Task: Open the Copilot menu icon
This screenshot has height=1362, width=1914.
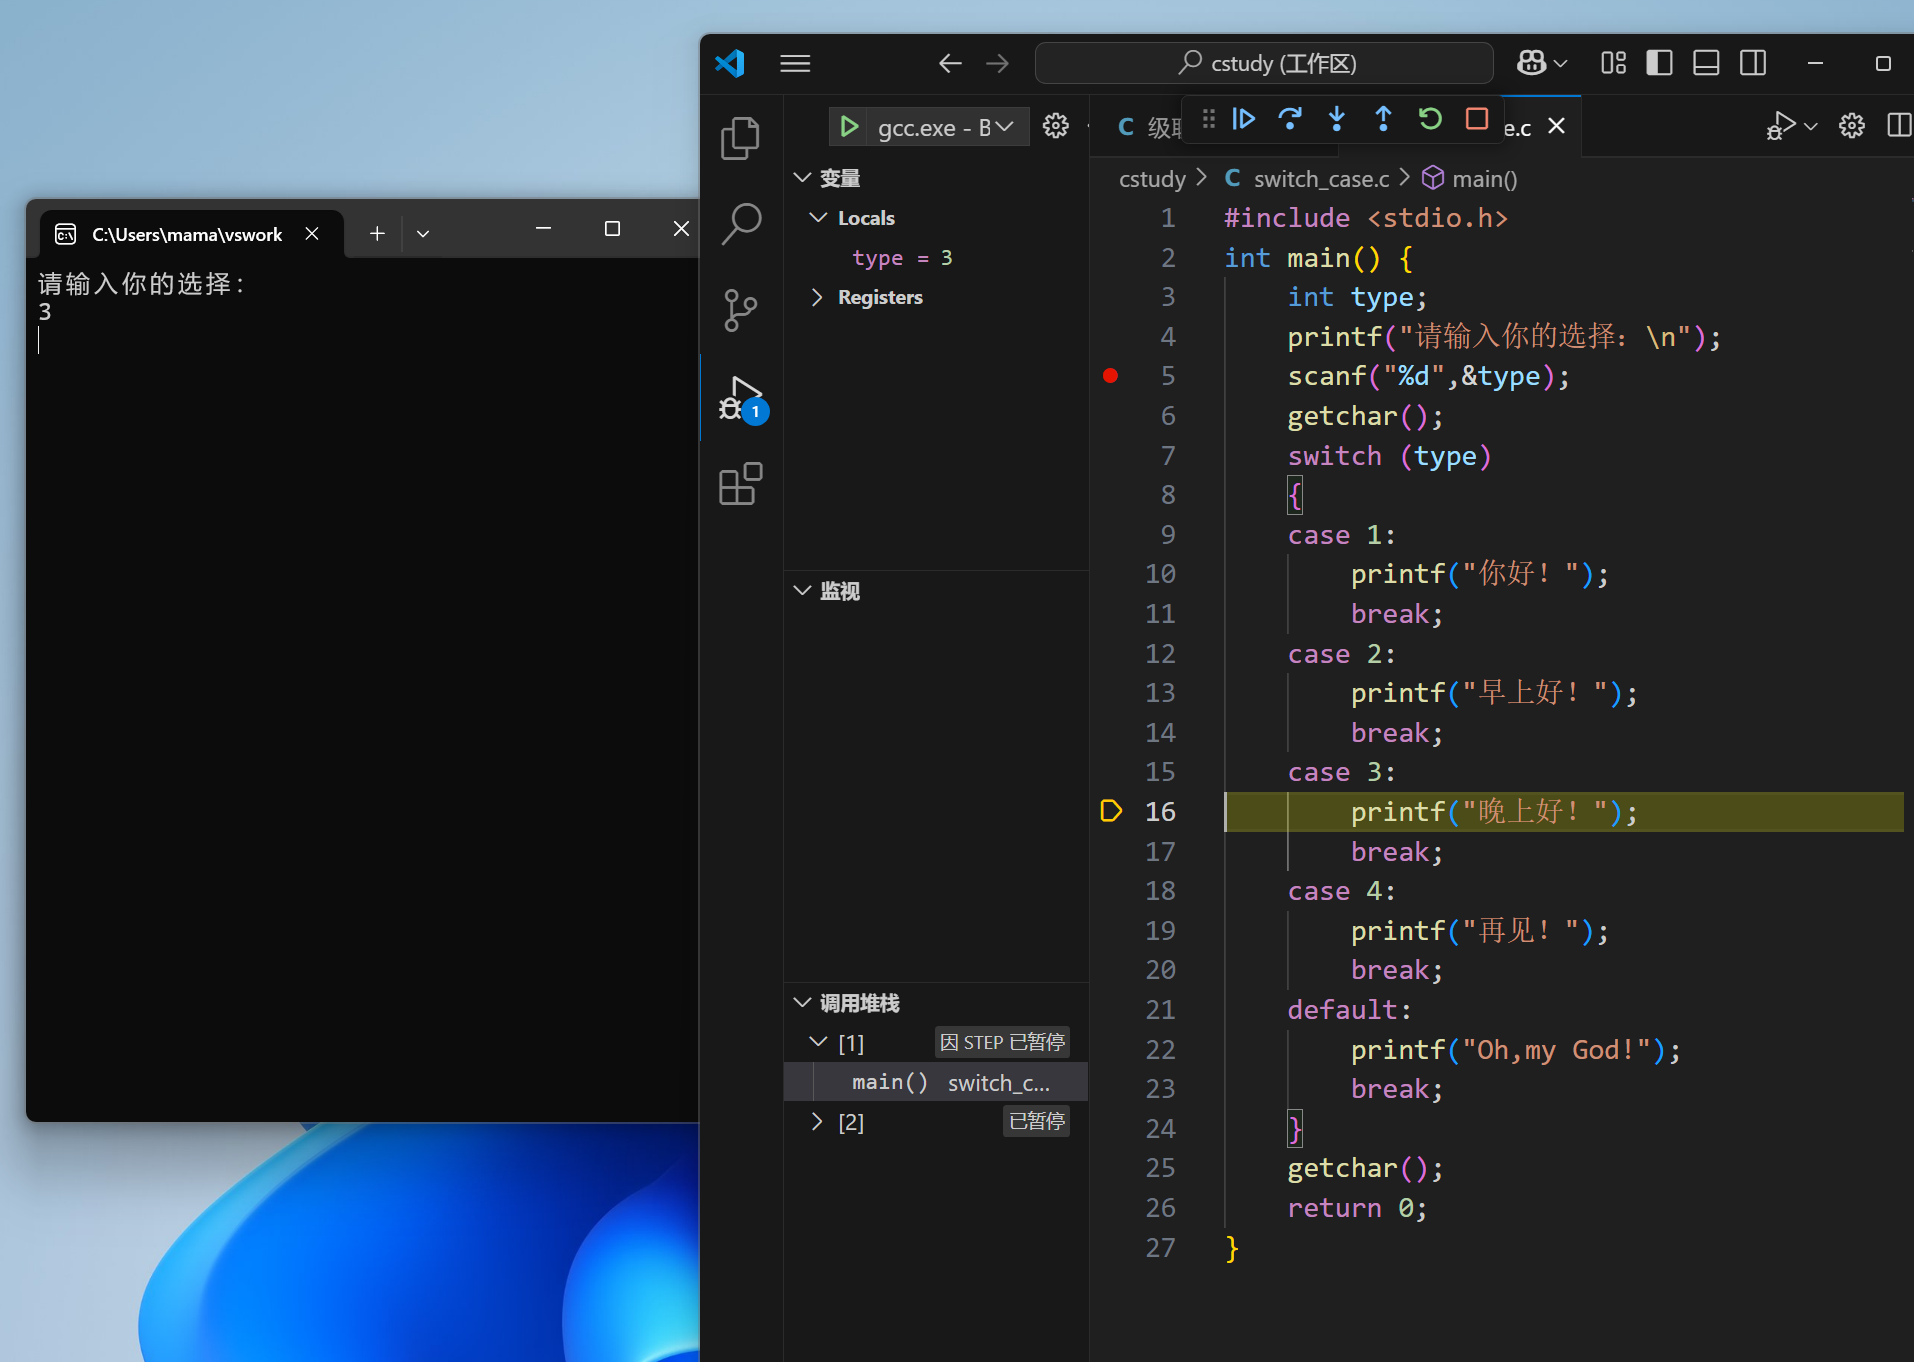Action: click(x=1531, y=63)
